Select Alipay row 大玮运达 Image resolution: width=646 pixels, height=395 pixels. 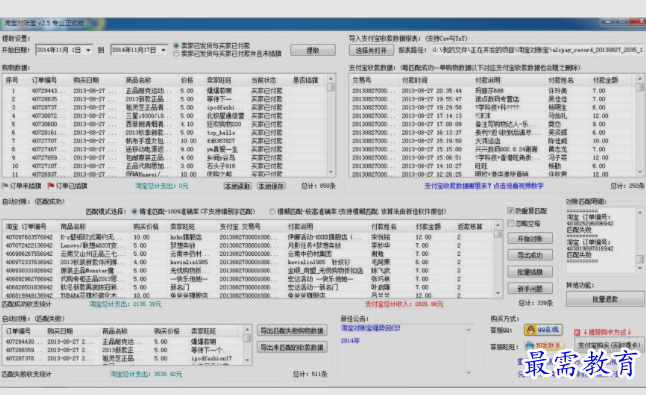492,141
